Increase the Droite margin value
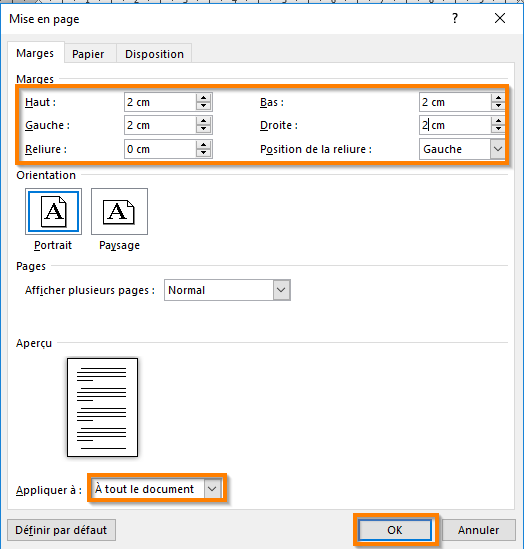 tap(498, 121)
